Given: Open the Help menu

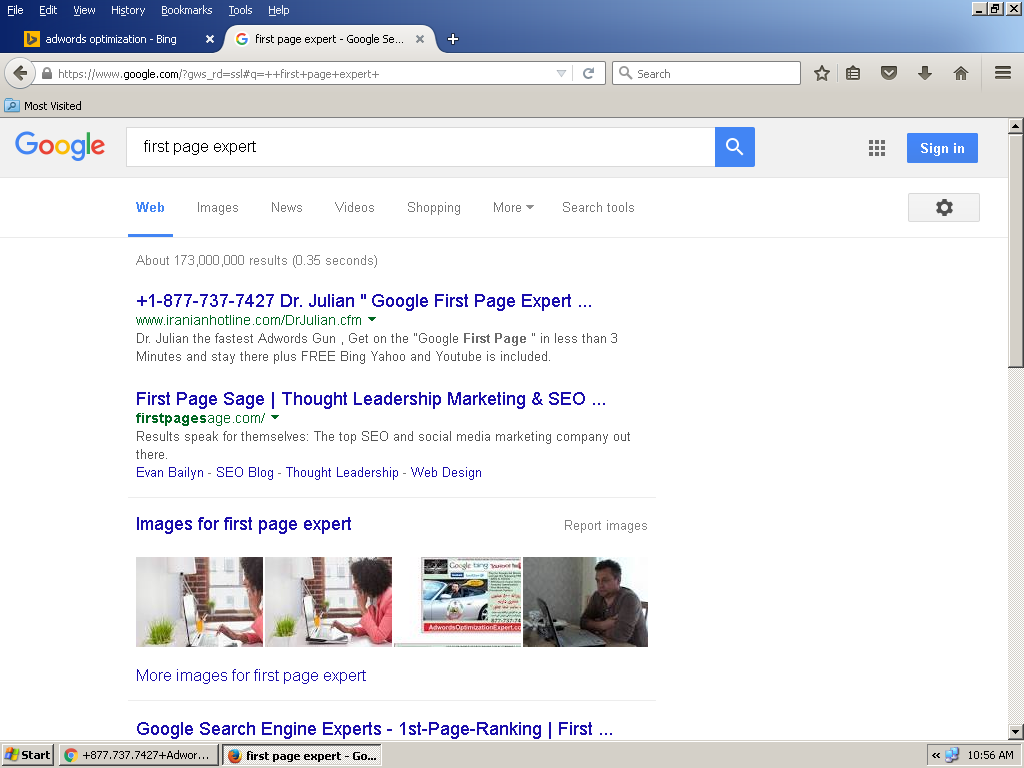Looking at the screenshot, I should click(278, 10).
